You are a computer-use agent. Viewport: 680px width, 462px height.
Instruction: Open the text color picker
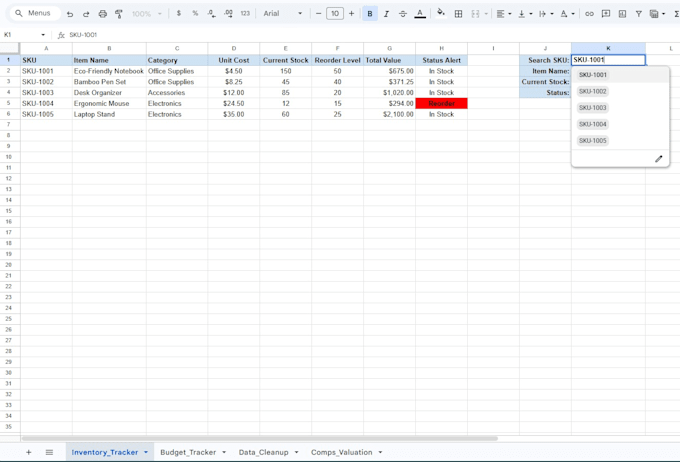(420, 14)
